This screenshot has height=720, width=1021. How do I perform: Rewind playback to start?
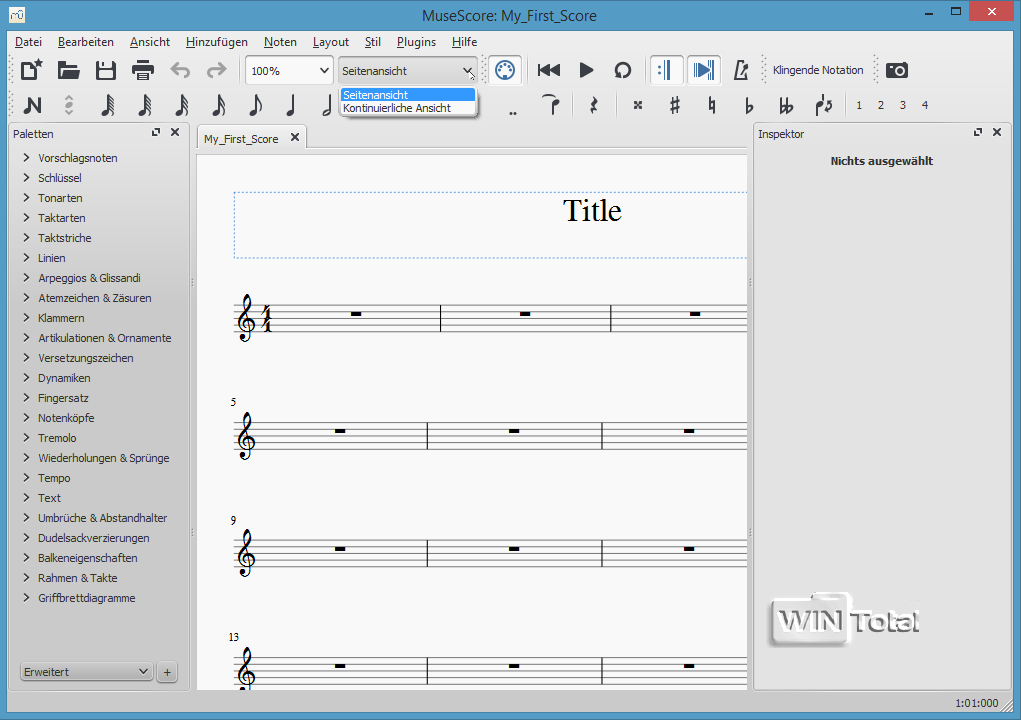(x=548, y=70)
